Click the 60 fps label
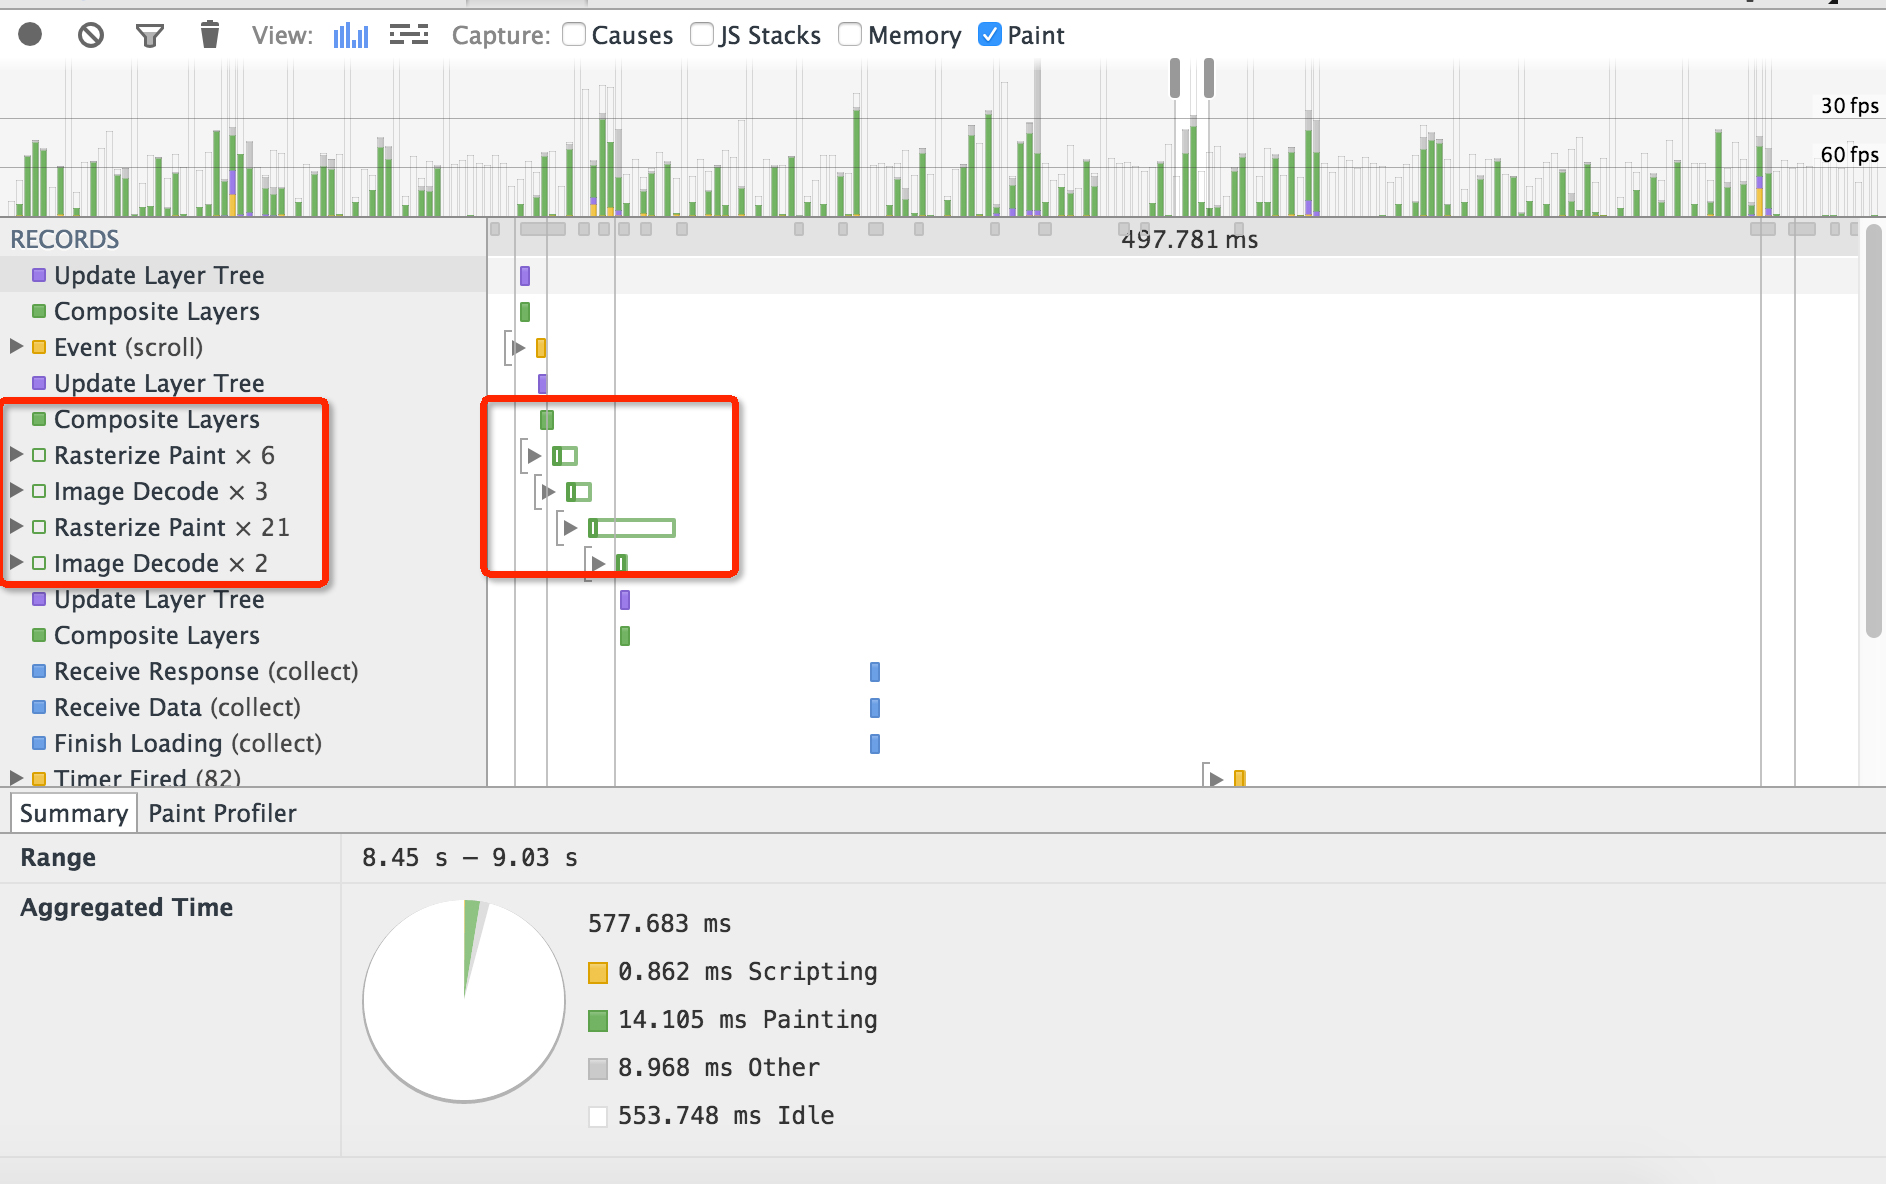This screenshot has height=1184, width=1886. click(x=1849, y=154)
